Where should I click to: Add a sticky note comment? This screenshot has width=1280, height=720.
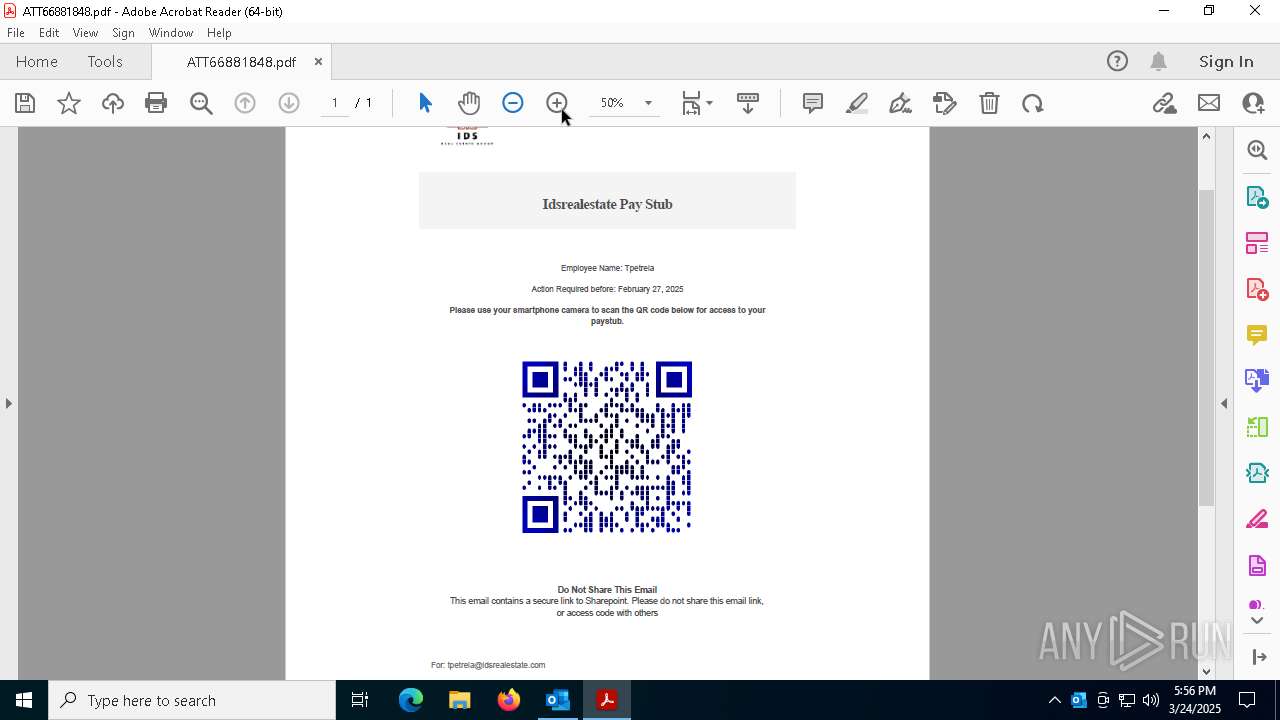pos(813,103)
